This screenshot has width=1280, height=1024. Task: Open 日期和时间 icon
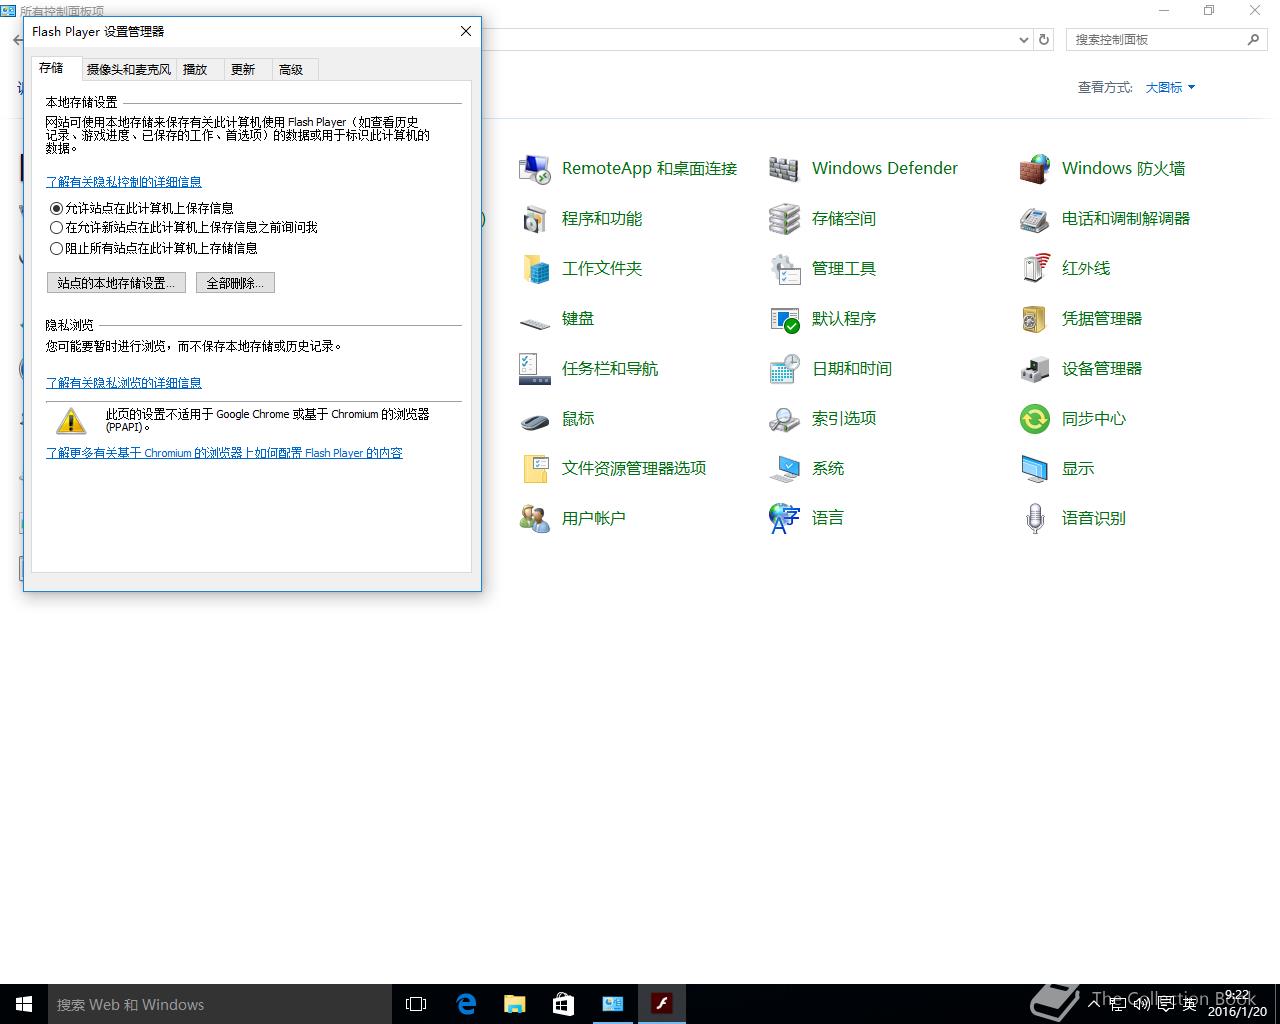click(785, 369)
